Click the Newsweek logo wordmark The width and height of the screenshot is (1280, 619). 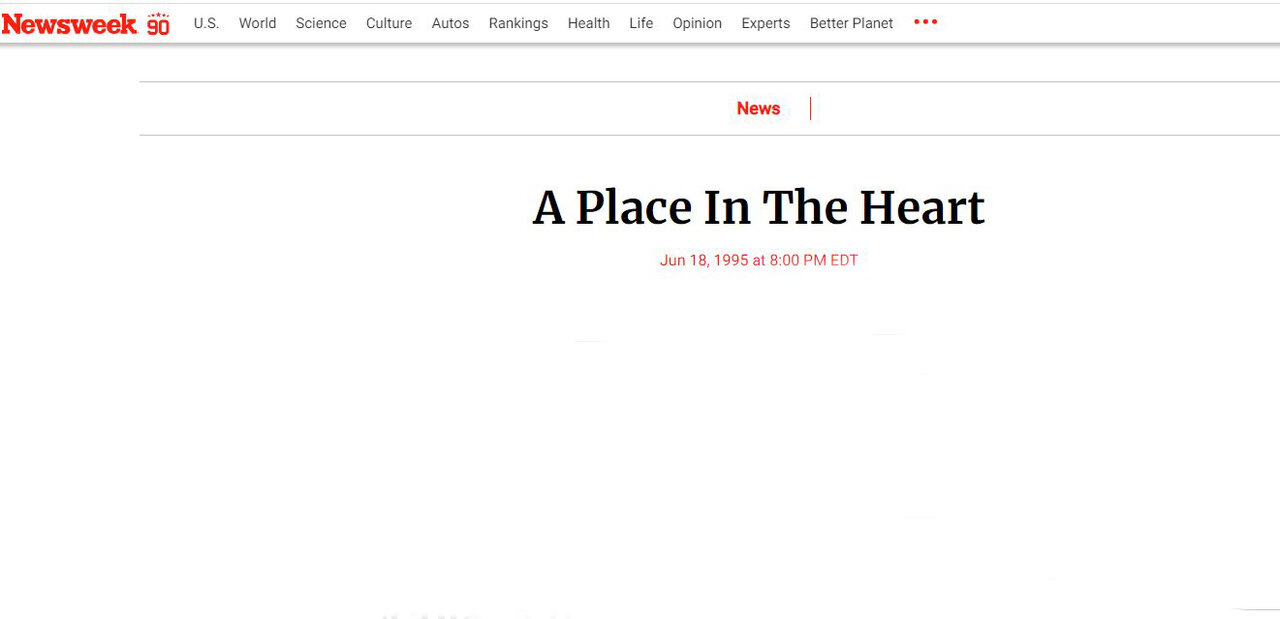coord(69,24)
